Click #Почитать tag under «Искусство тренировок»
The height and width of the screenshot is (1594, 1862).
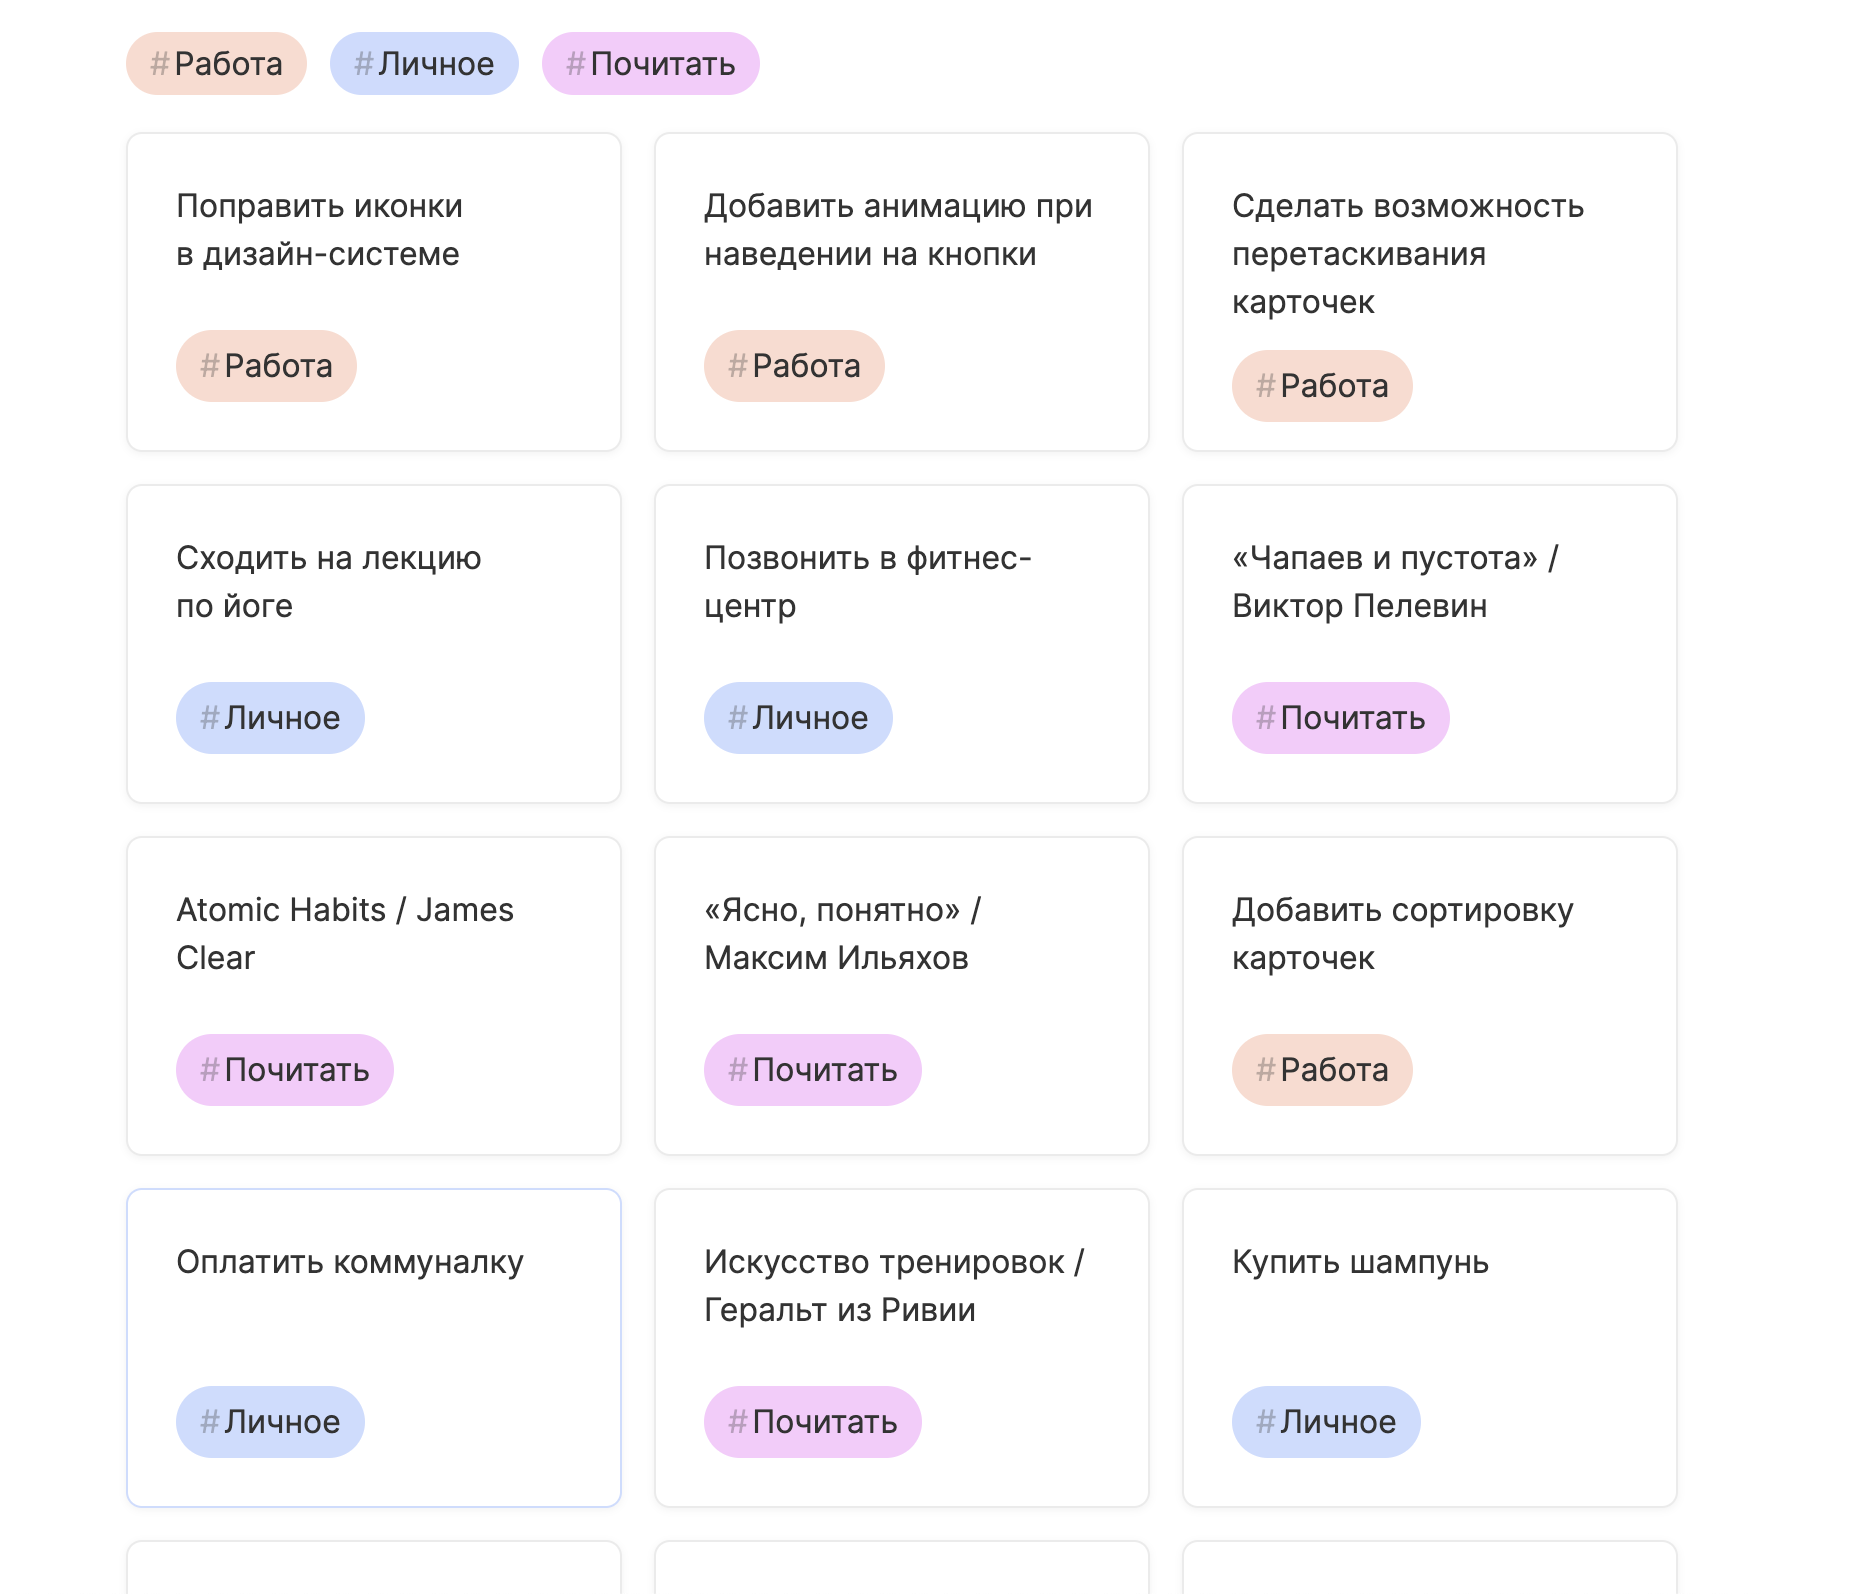[x=812, y=1422]
